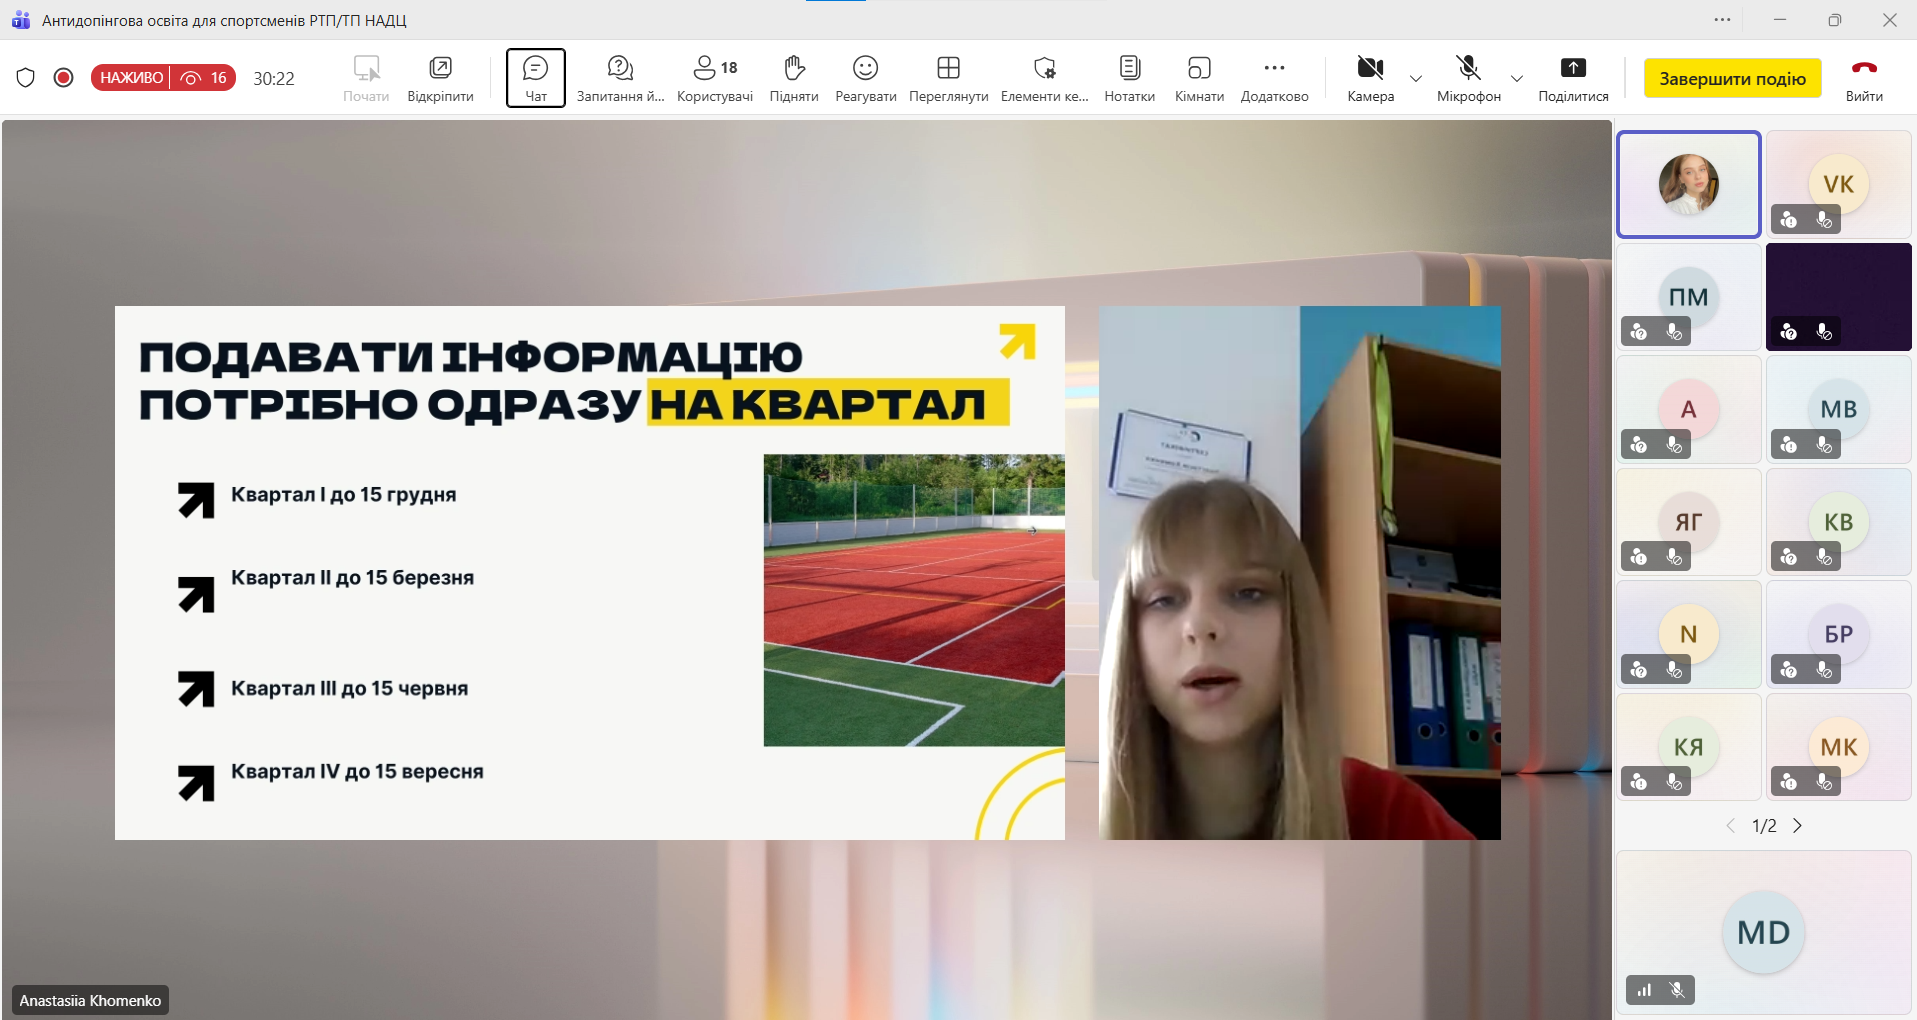
Task: Open the Додатково more actions menu
Action: tap(1274, 78)
